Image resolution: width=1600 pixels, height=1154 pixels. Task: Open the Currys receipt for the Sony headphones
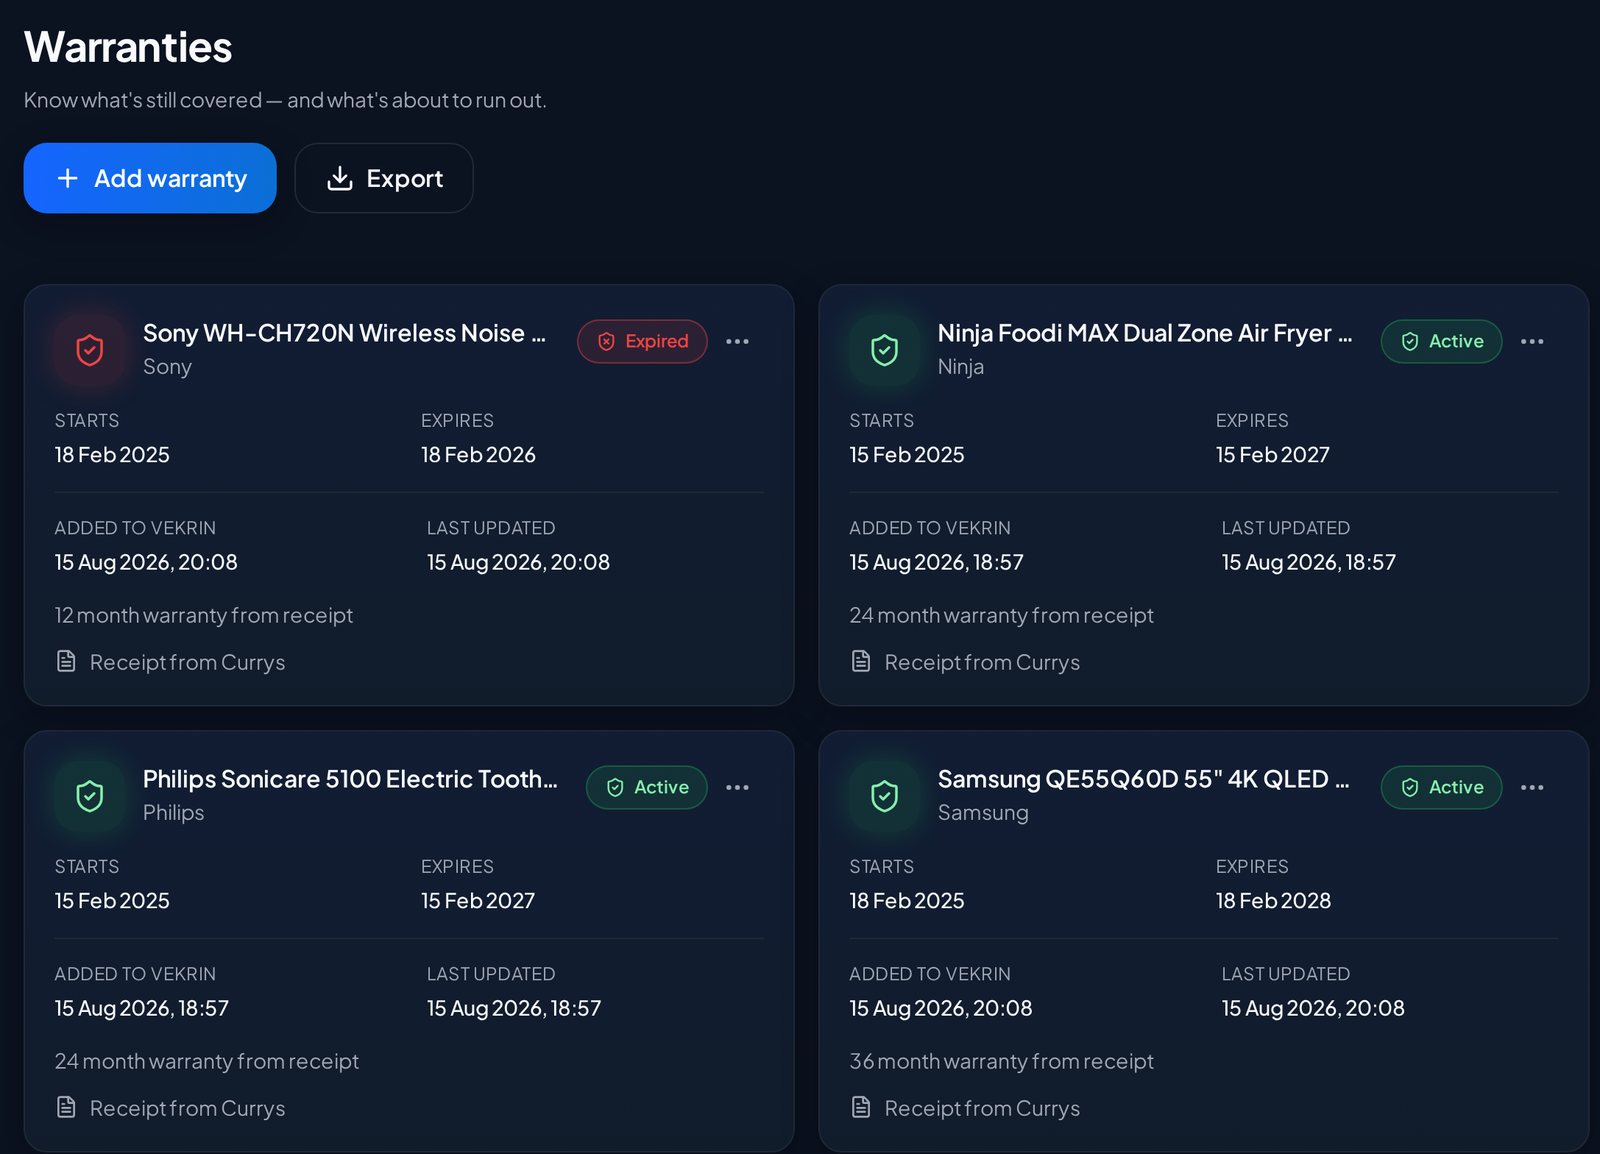tap(170, 662)
